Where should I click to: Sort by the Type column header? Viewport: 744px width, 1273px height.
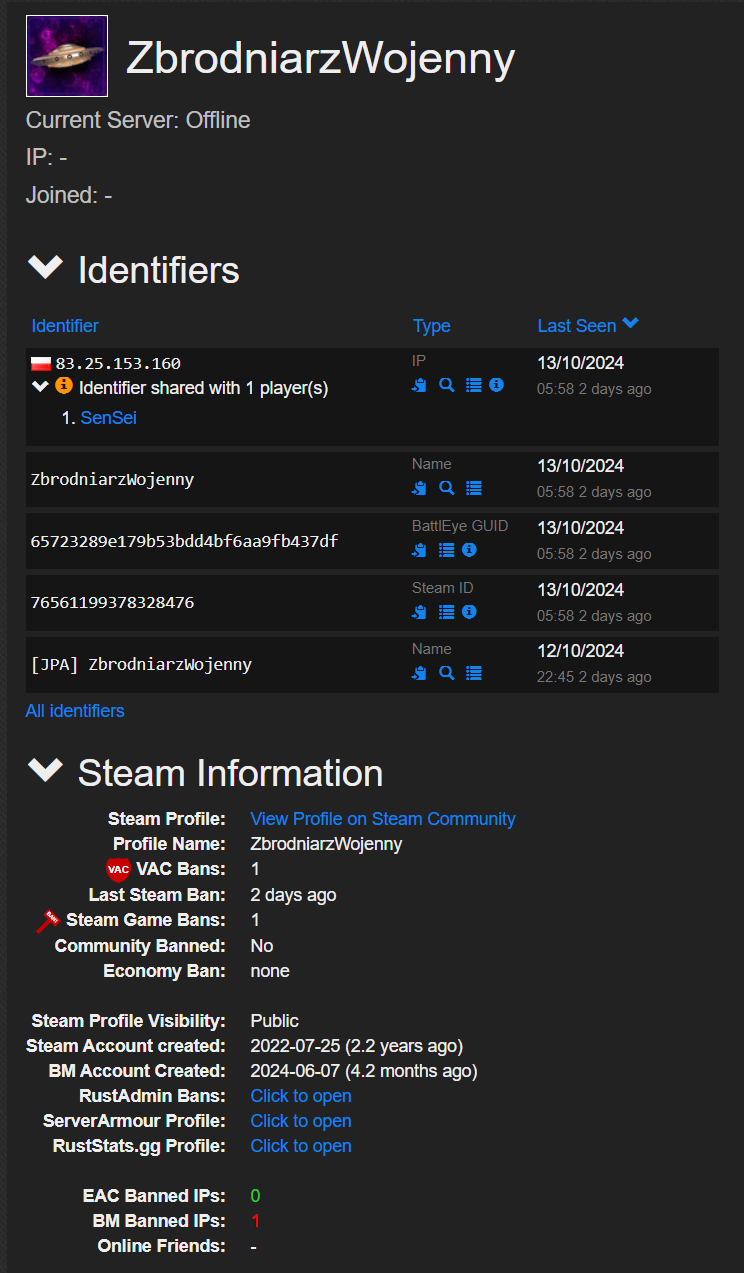431,325
